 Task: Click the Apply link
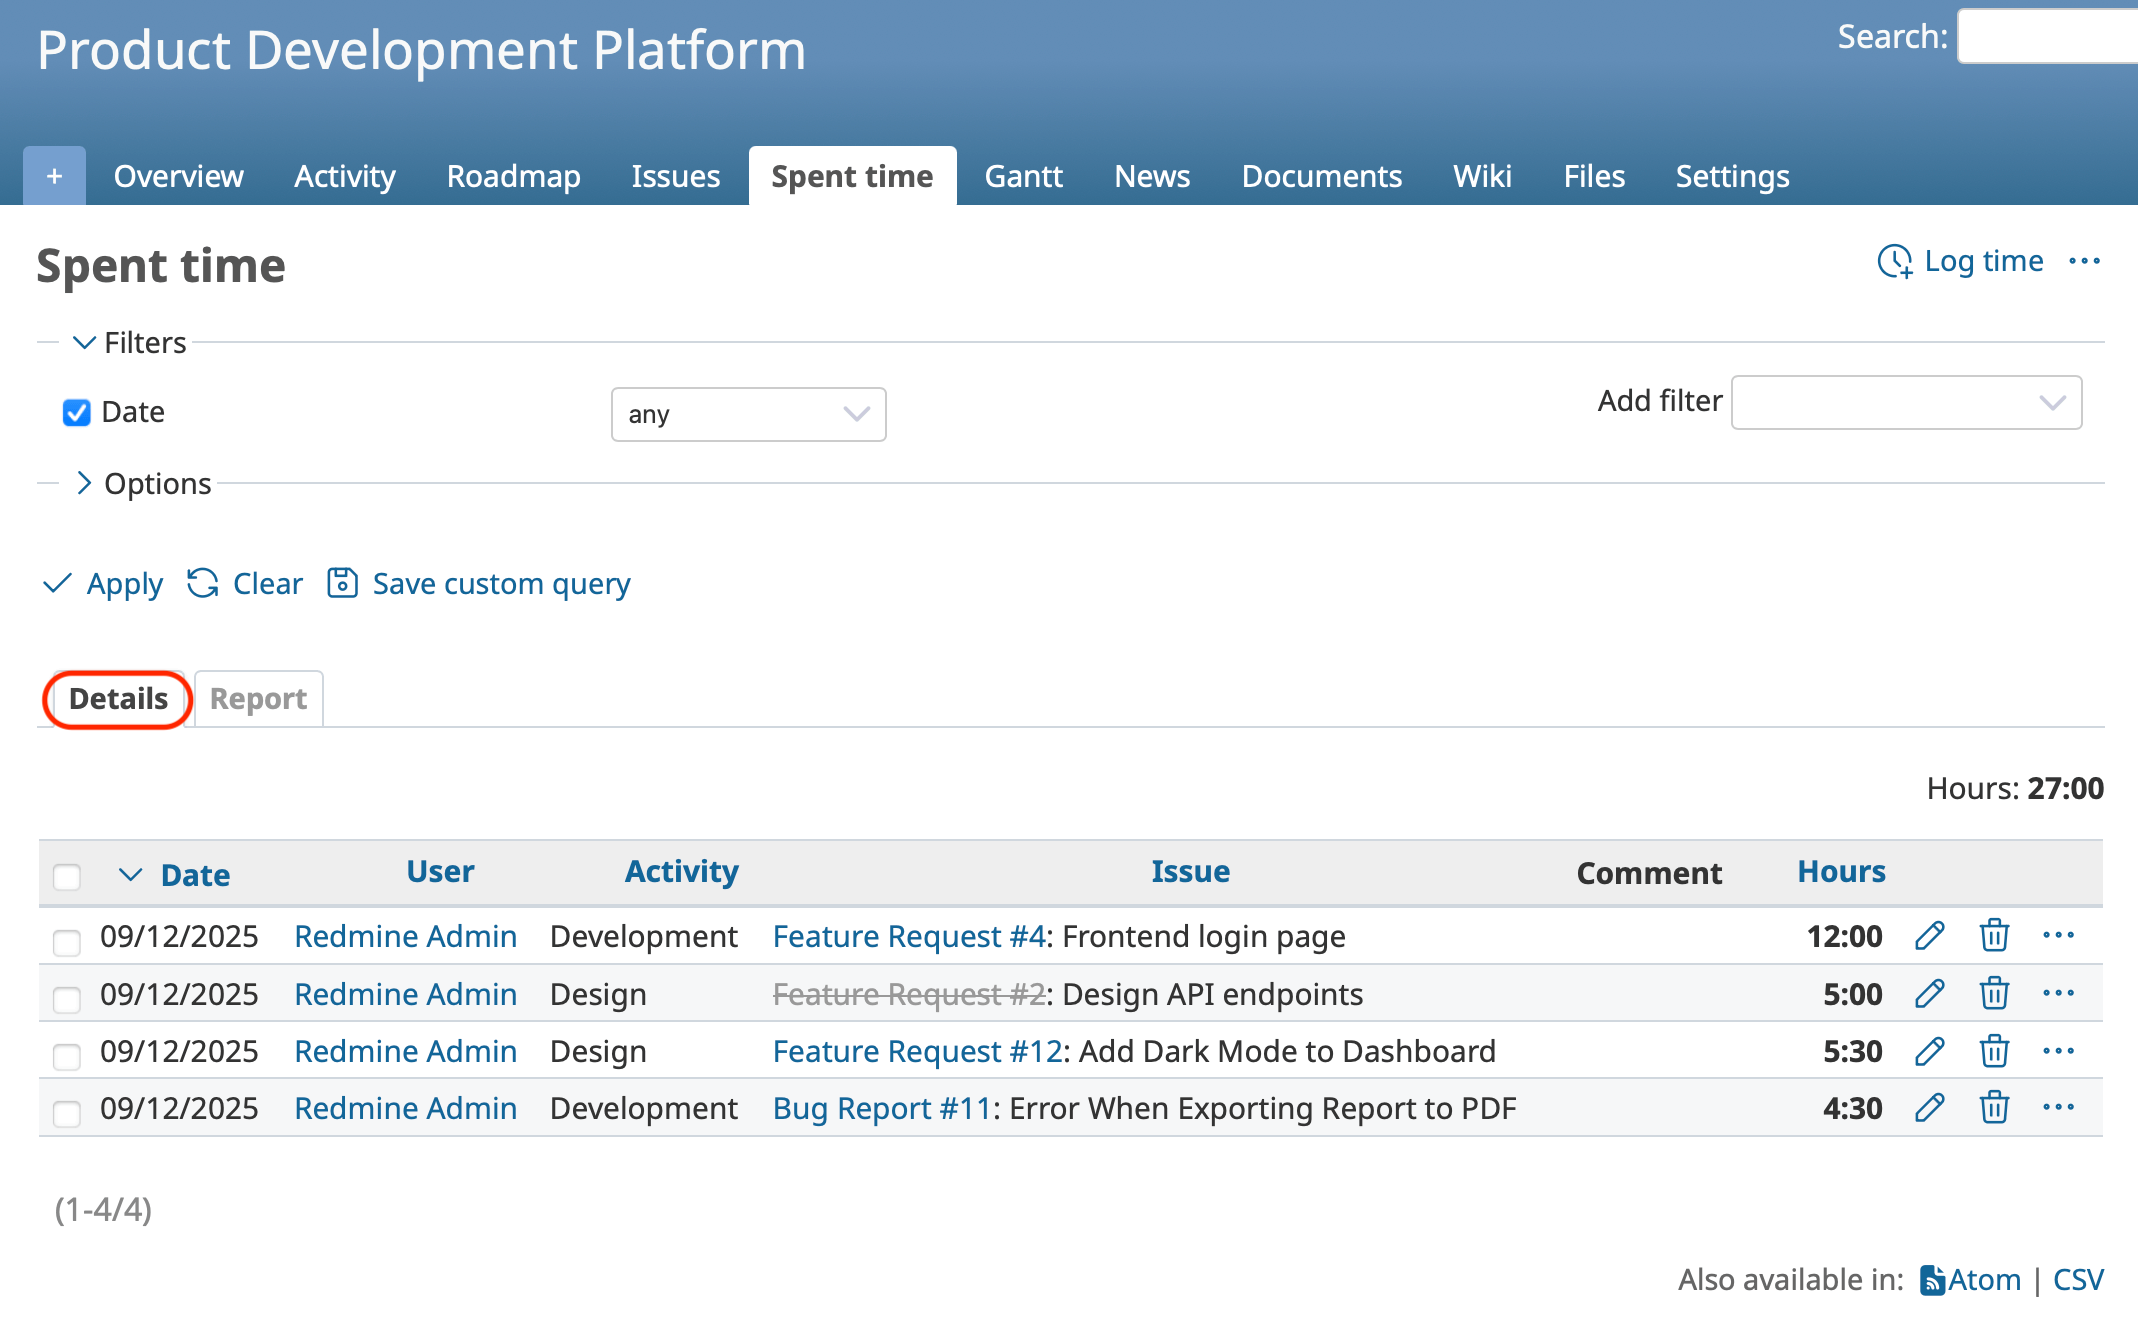124,583
